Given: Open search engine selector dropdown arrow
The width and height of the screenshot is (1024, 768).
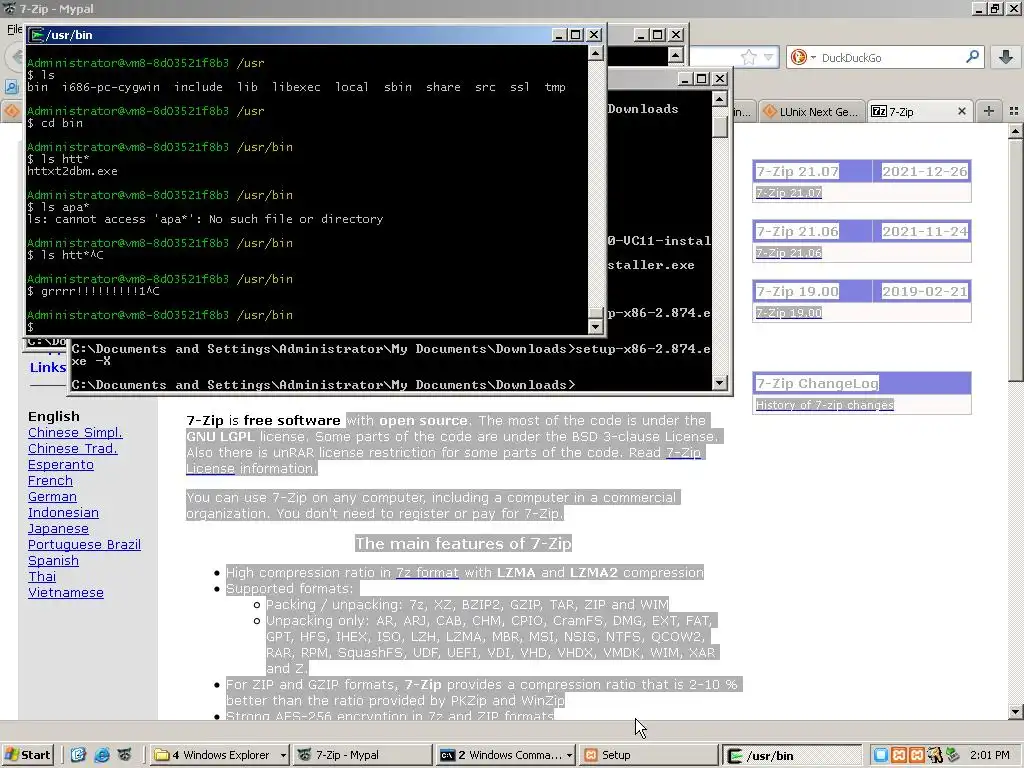Looking at the screenshot, I should 813,57.
